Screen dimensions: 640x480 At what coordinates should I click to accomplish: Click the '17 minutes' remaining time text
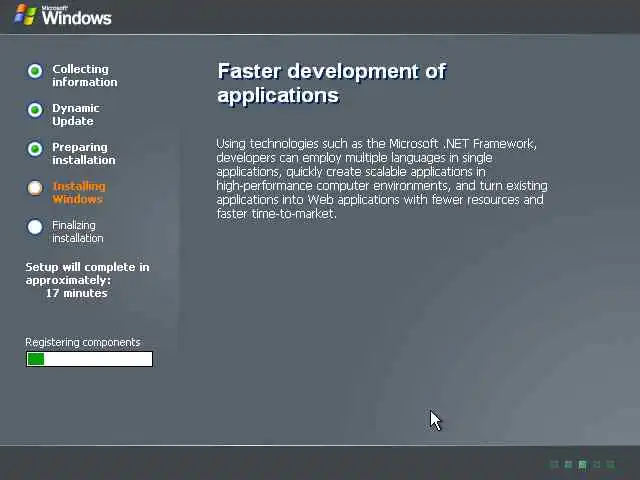click(76, 293)
